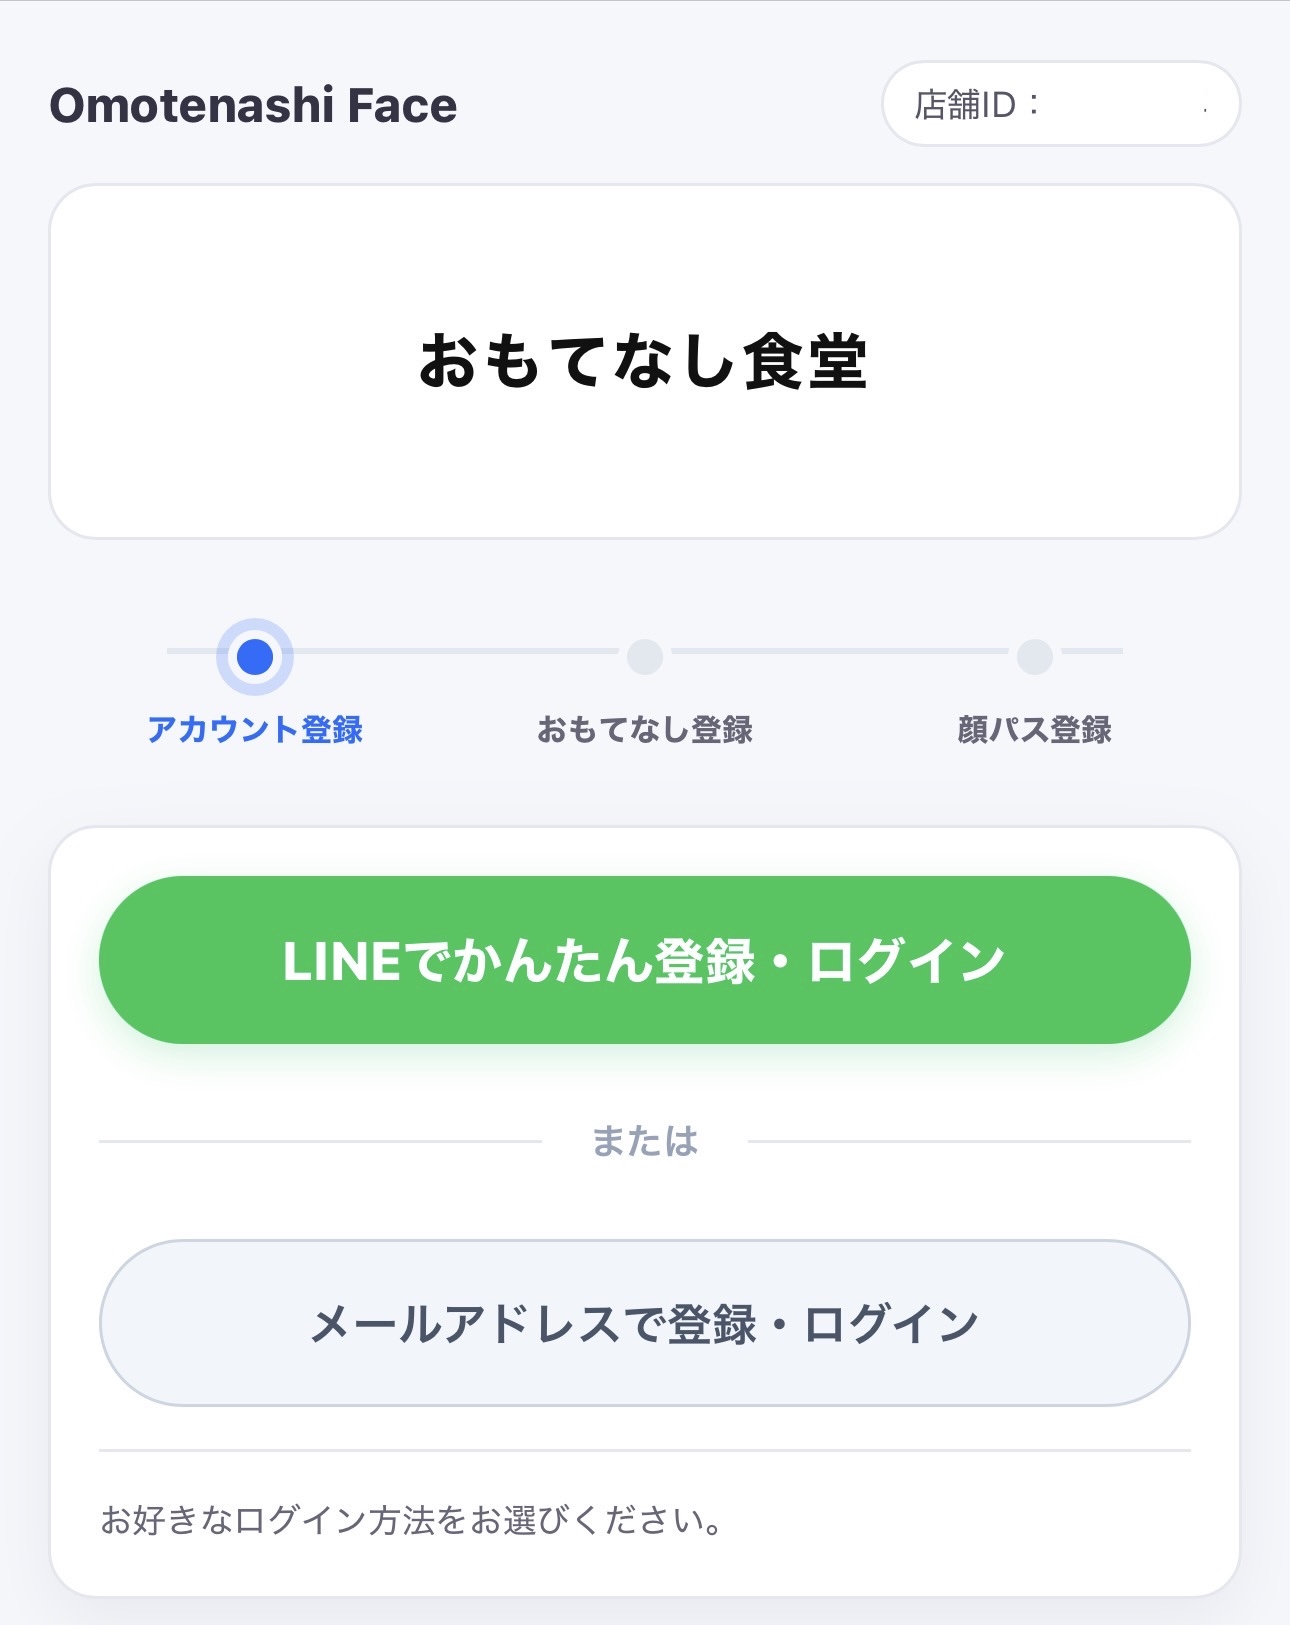The width and height of the screenshot is (1290, 1625).
Task: Click the おもてなし食堂 store name heading
Action: (x=643, y=361)
